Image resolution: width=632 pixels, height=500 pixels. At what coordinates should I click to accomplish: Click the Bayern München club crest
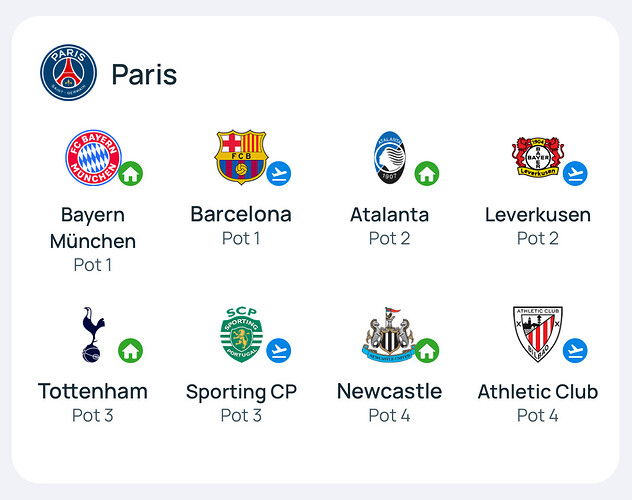94,158
